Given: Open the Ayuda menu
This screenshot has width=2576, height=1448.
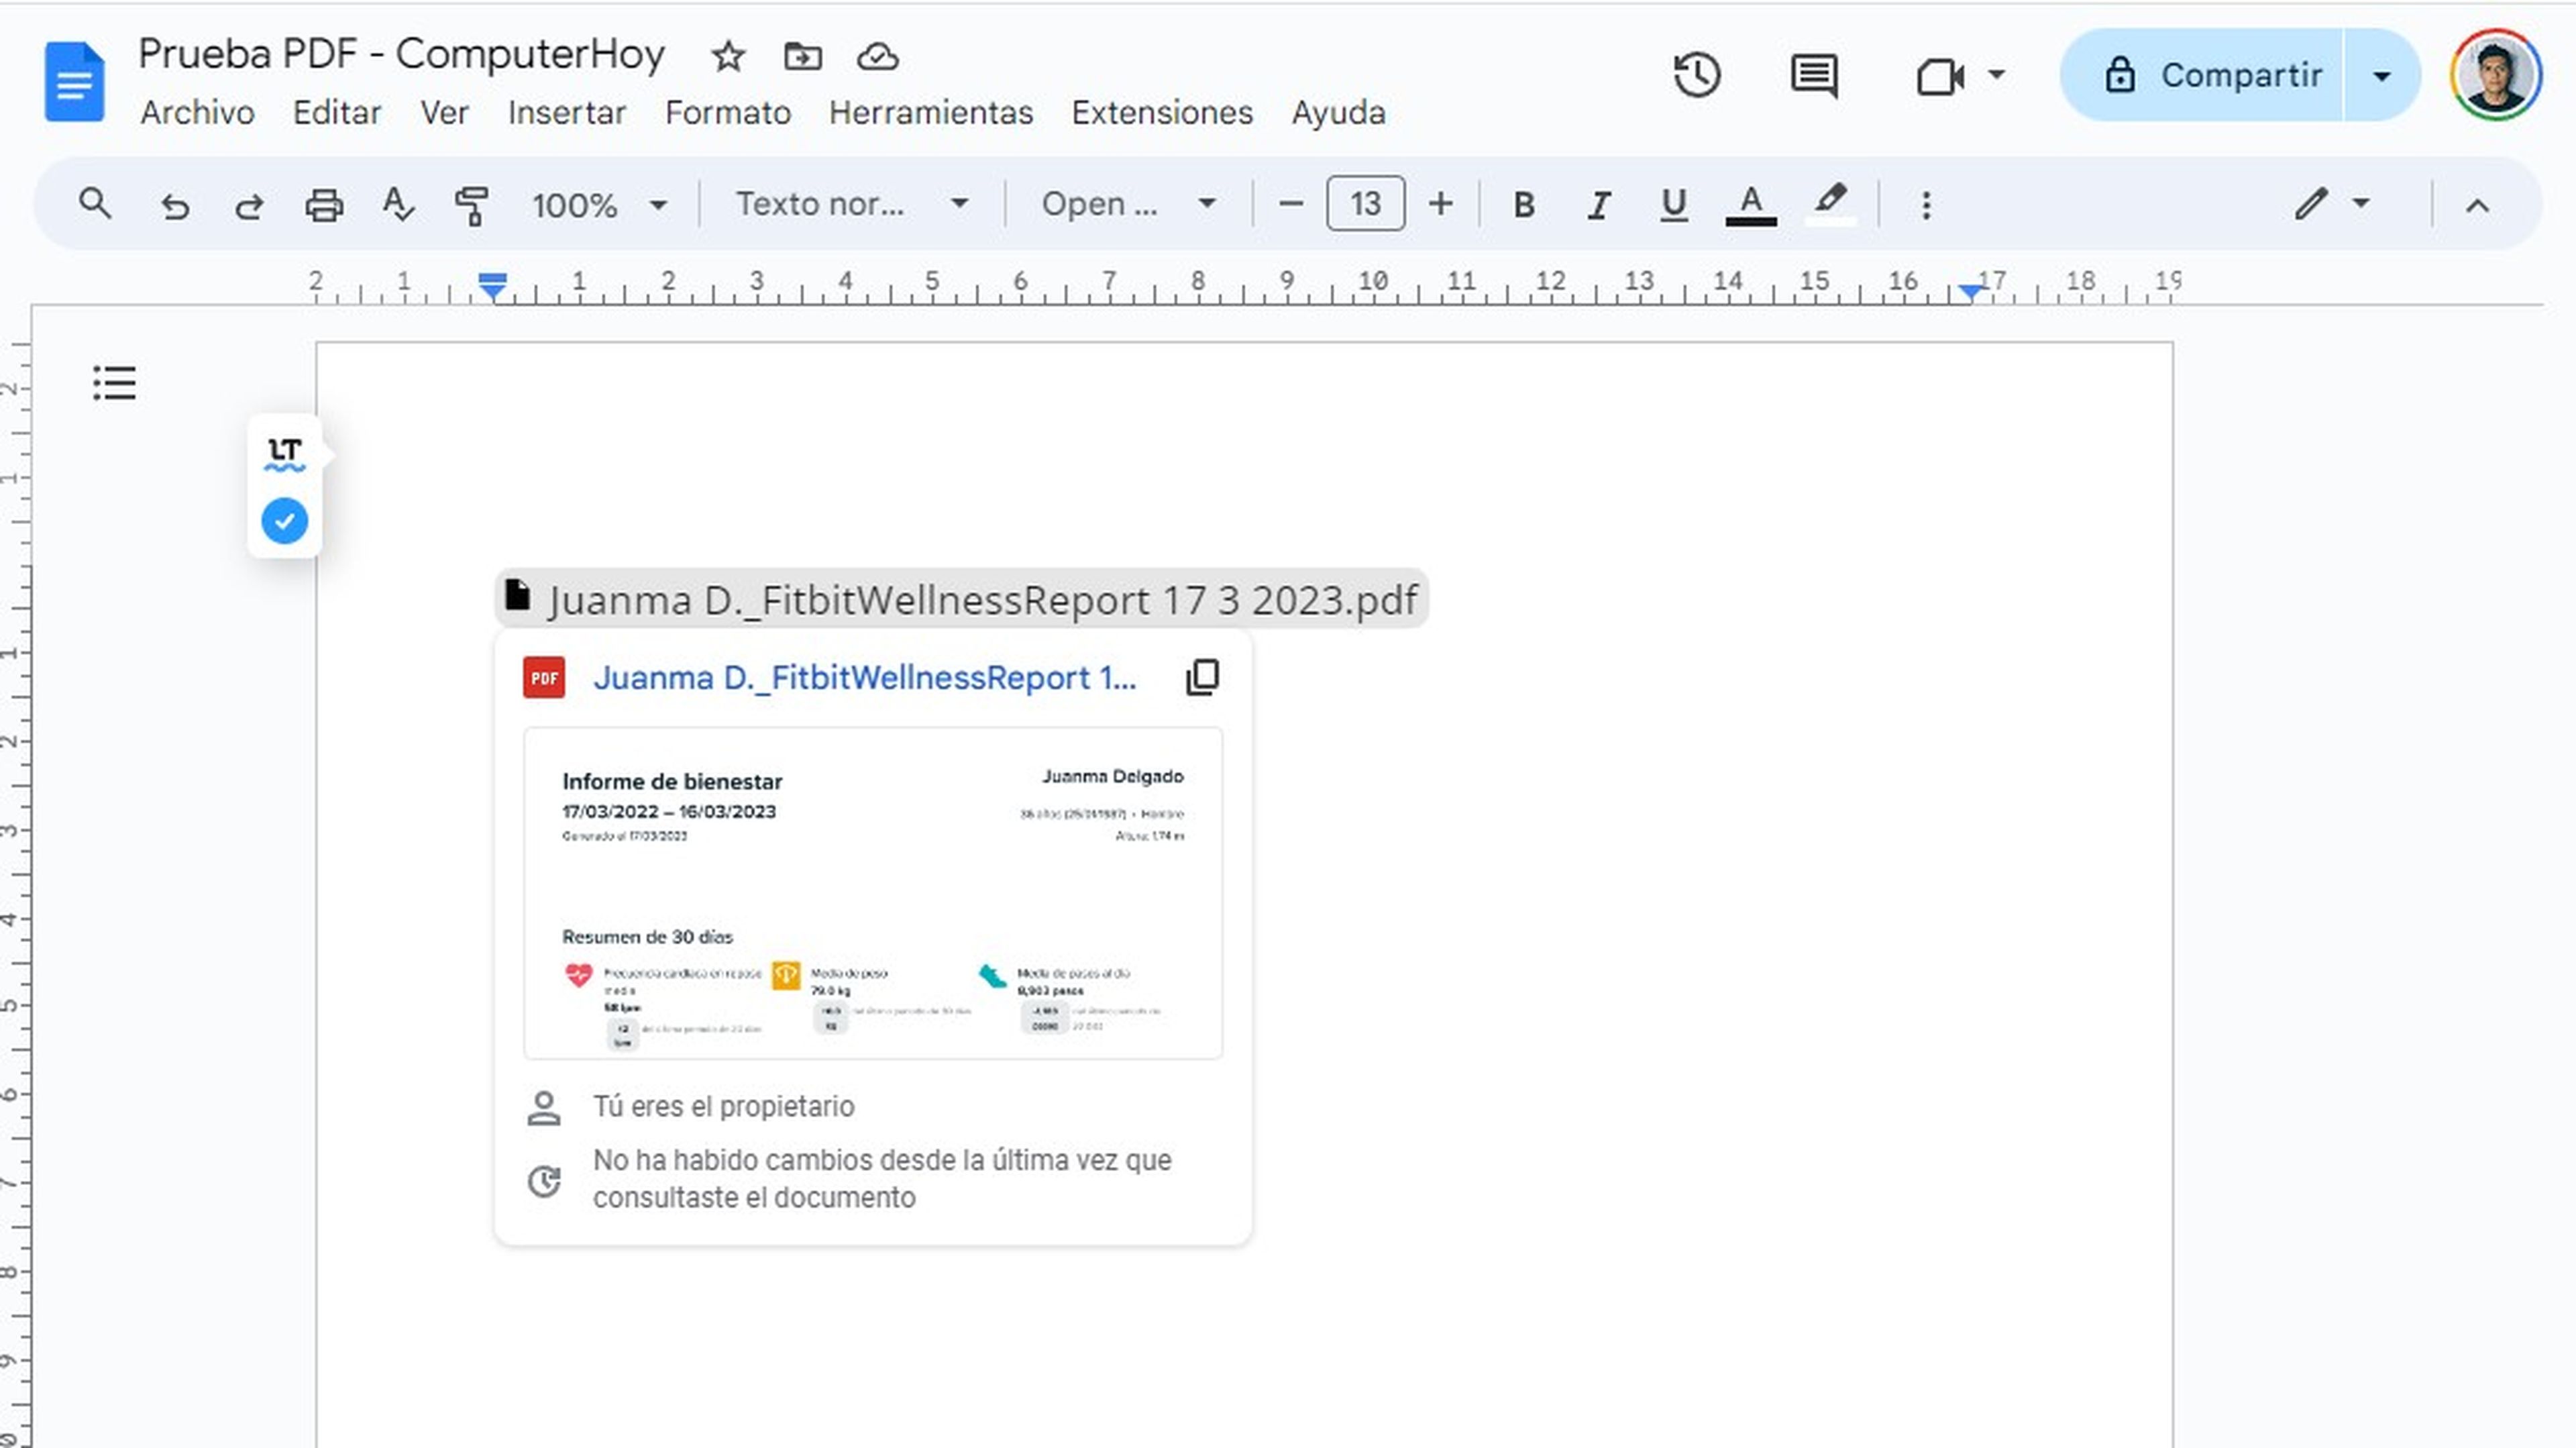Looking at the screenshot, I should [1338, 112].
